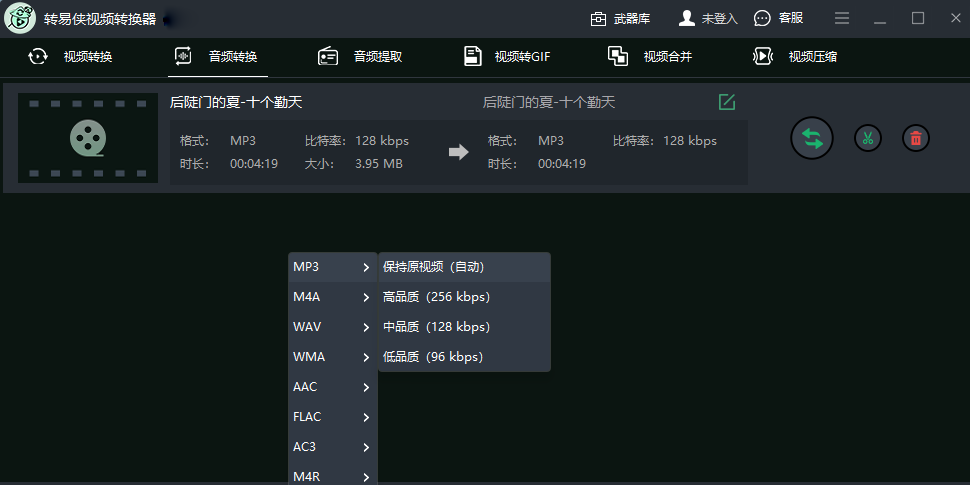Click the scissors trim icon
This screenshot has height=485, width=970.
point(867,138)
